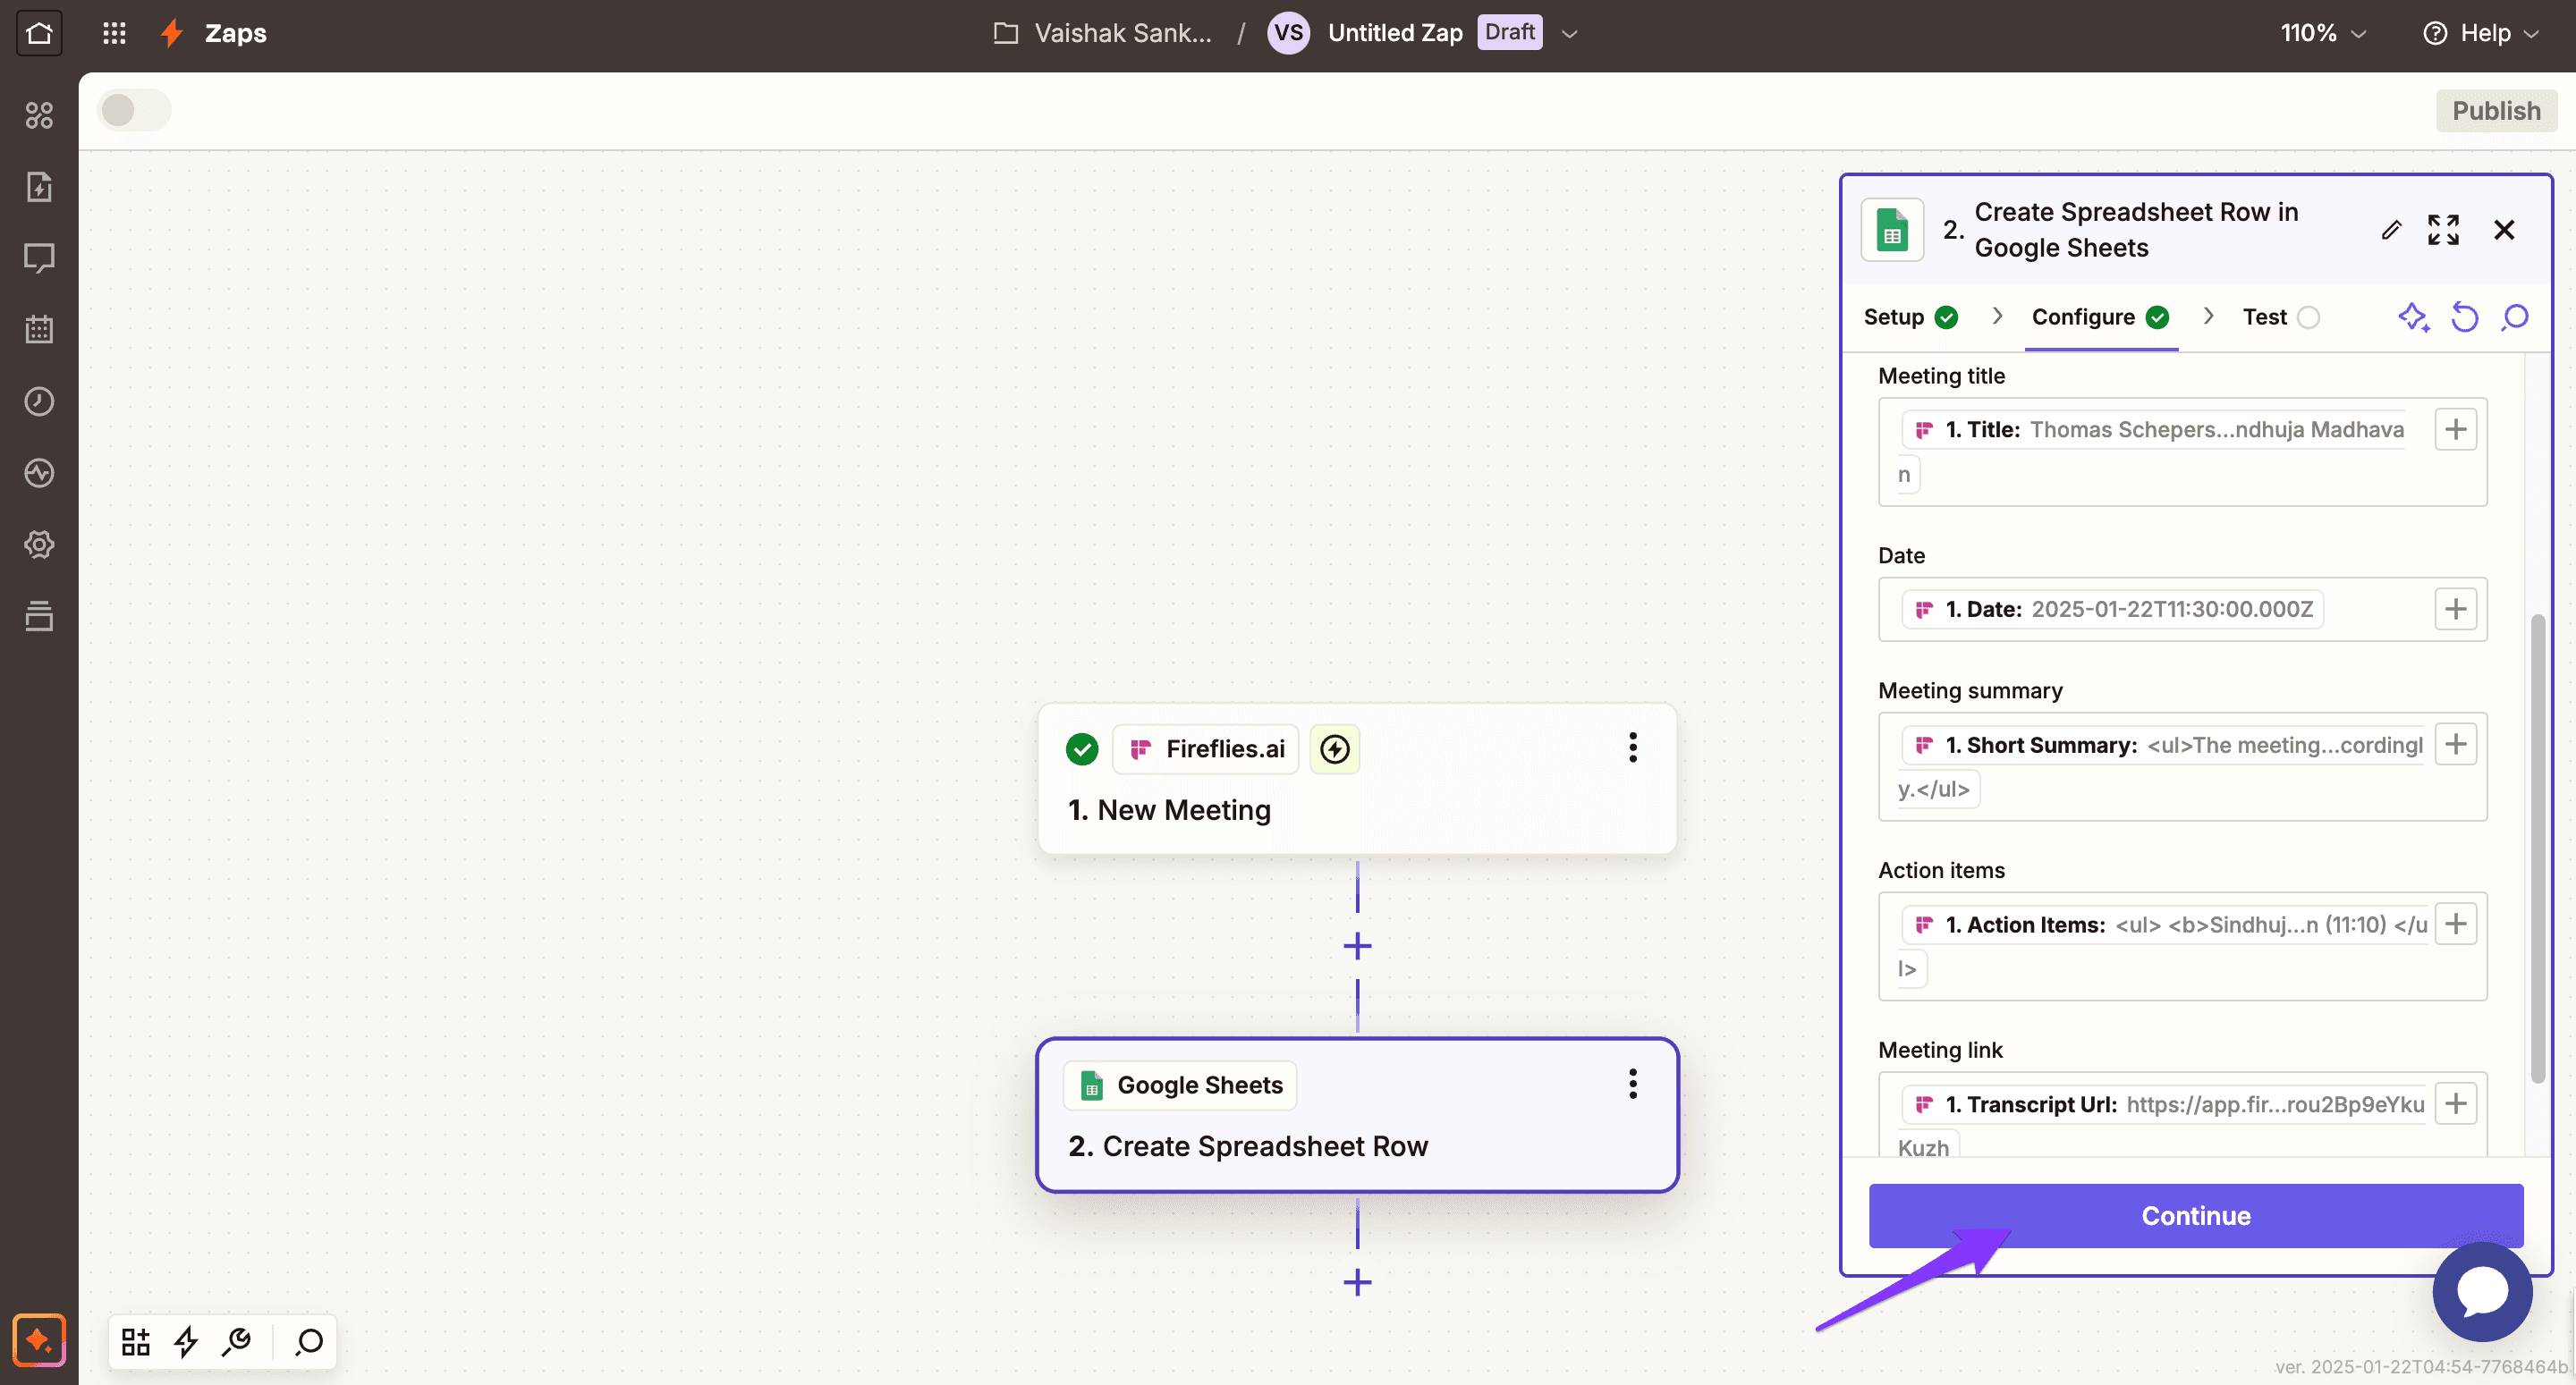Viewport: 2576px width, 1385px height.
Task: Open the Zap details page icon in sidebar
Action: tap(39, 187)
